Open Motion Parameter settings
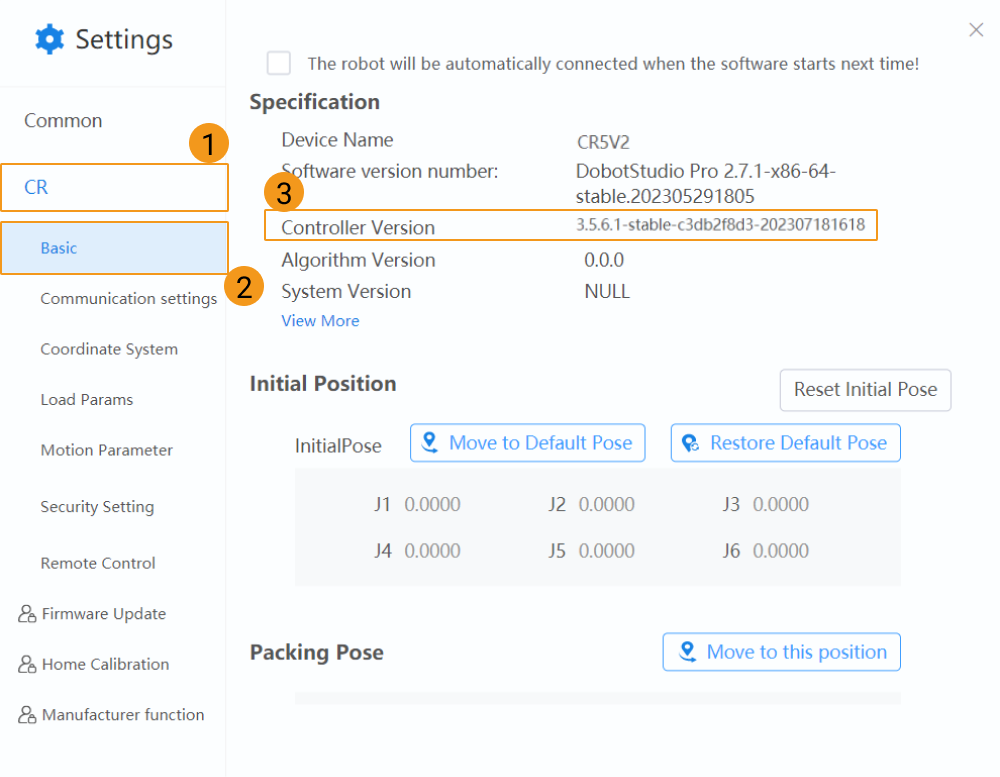1000x777 pixels. pos(106,450)
